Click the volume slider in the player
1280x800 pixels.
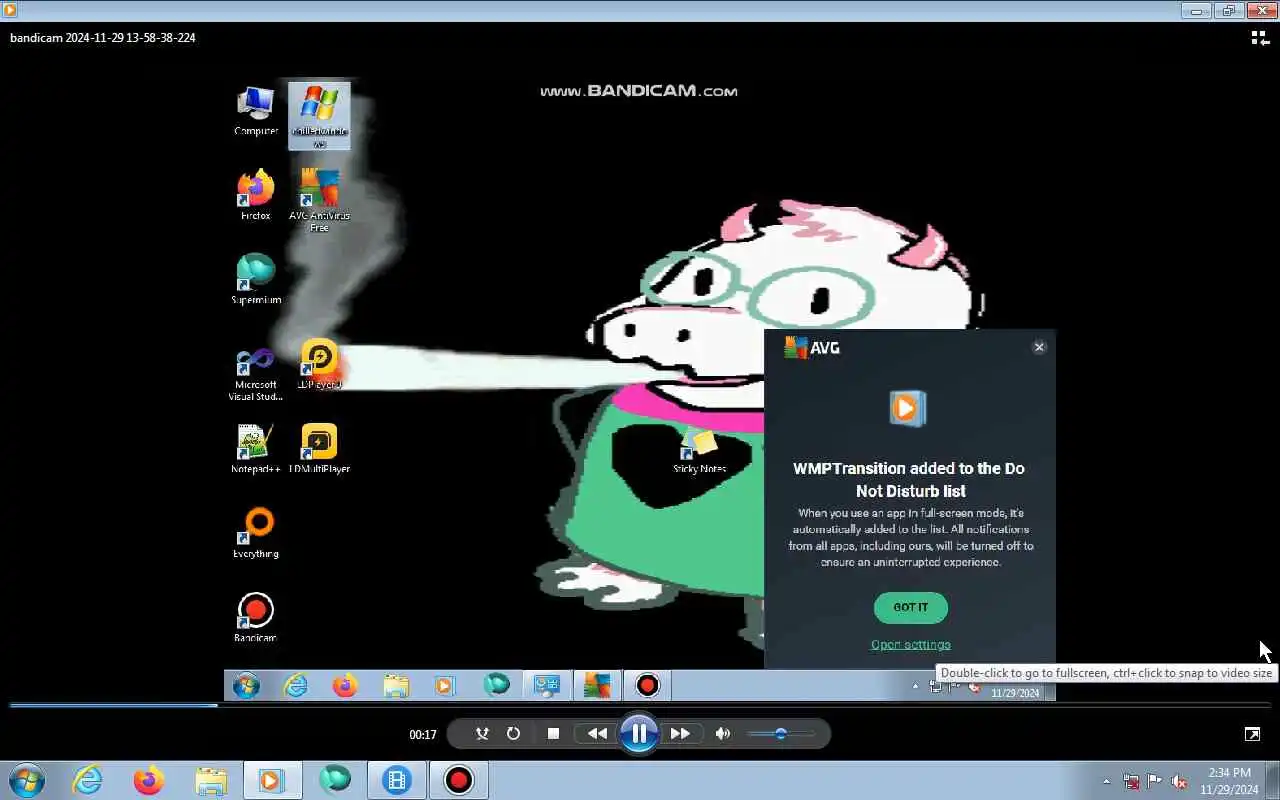click(x=781, y=734)
